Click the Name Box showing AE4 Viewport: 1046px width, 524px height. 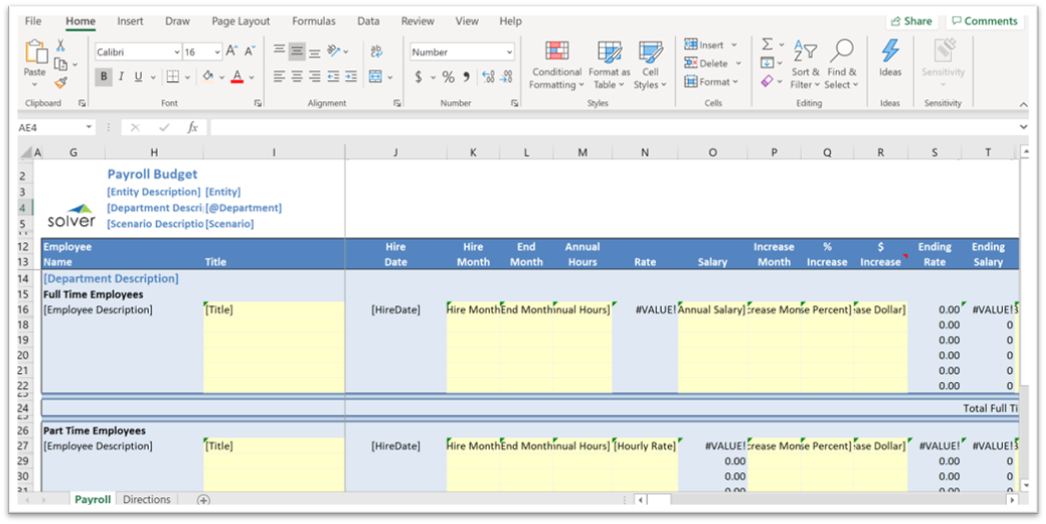tap(50, 127)
